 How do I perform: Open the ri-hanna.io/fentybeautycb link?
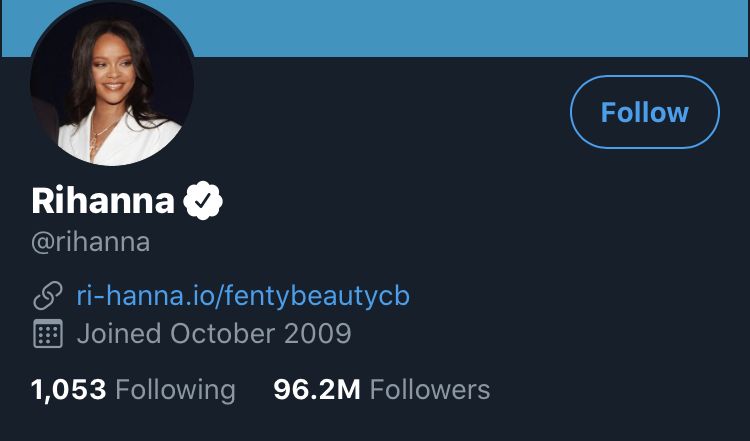coord(243,296)
